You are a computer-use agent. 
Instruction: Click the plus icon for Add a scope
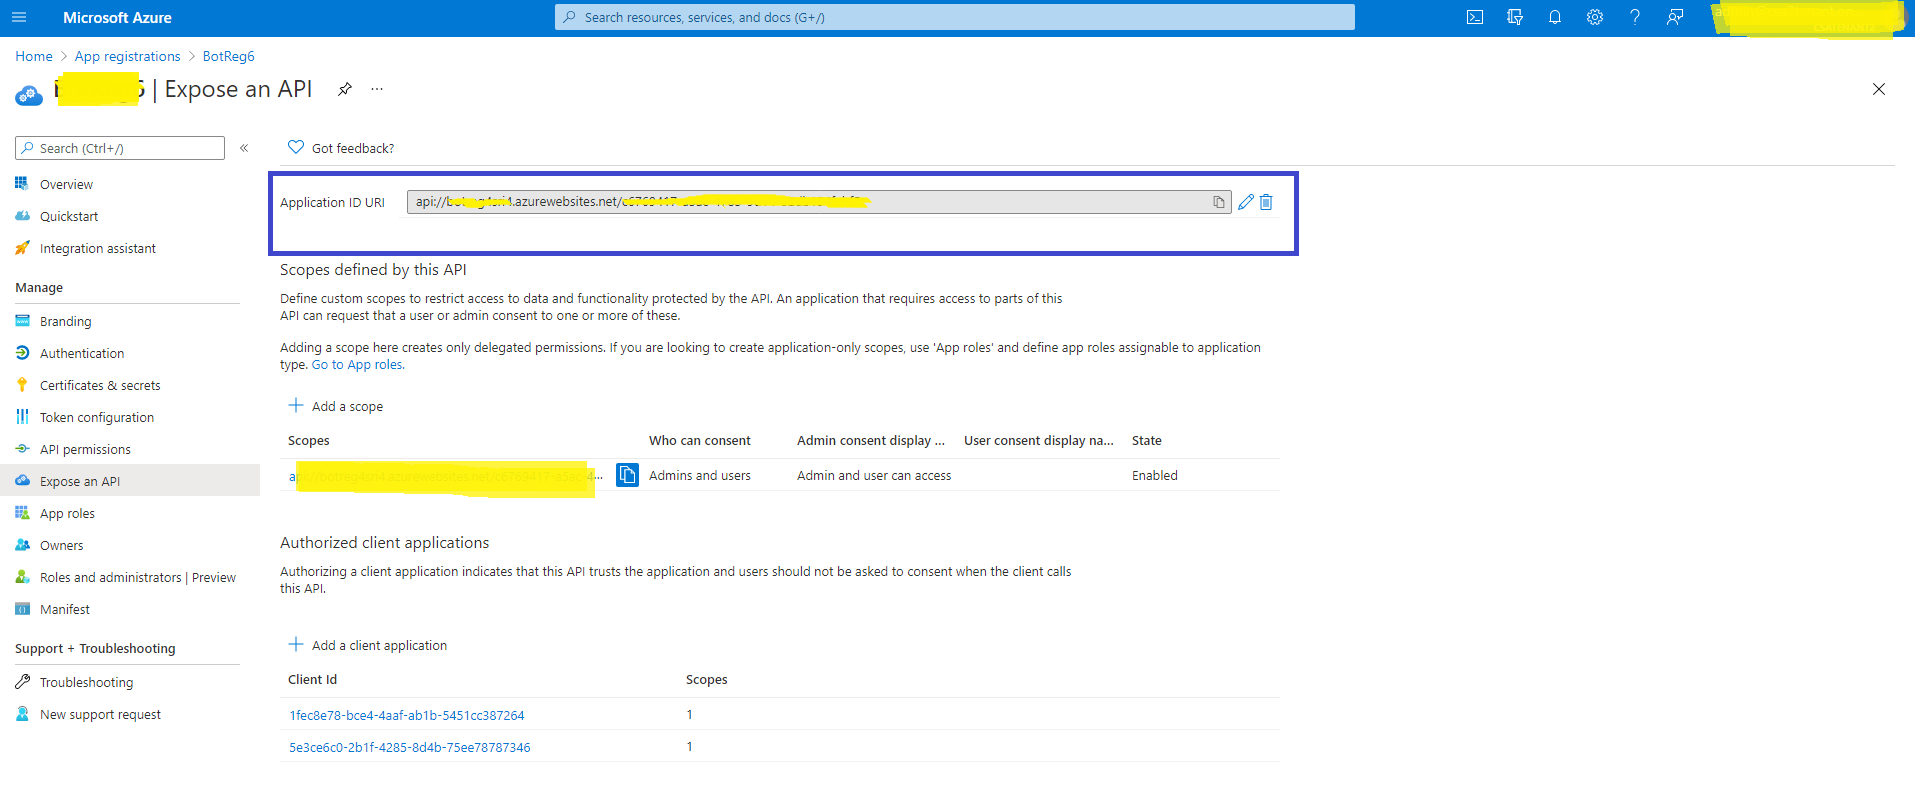pos(296,405)
